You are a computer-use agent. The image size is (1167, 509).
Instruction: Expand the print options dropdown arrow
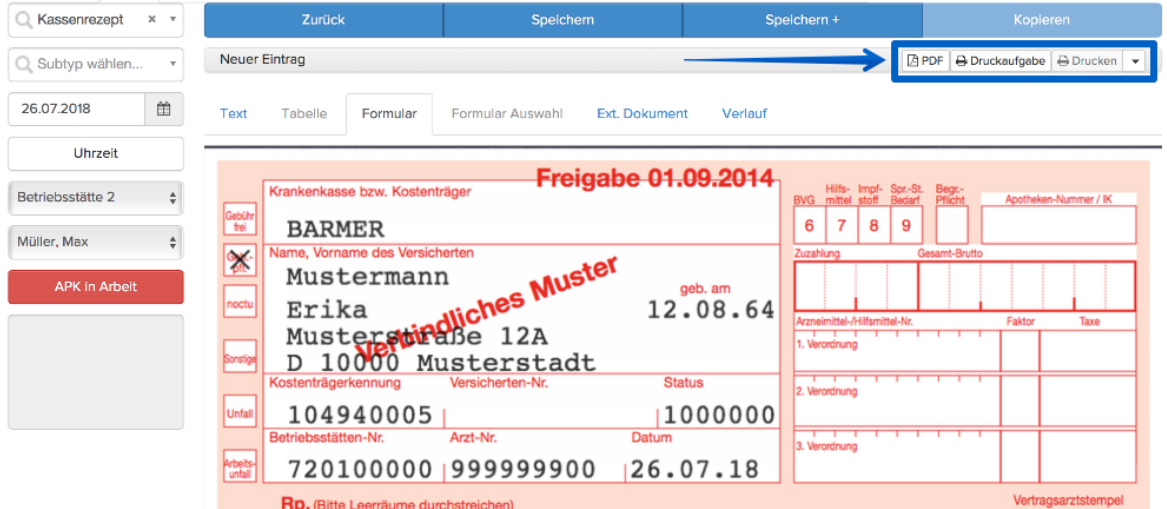coord(1134,61)
